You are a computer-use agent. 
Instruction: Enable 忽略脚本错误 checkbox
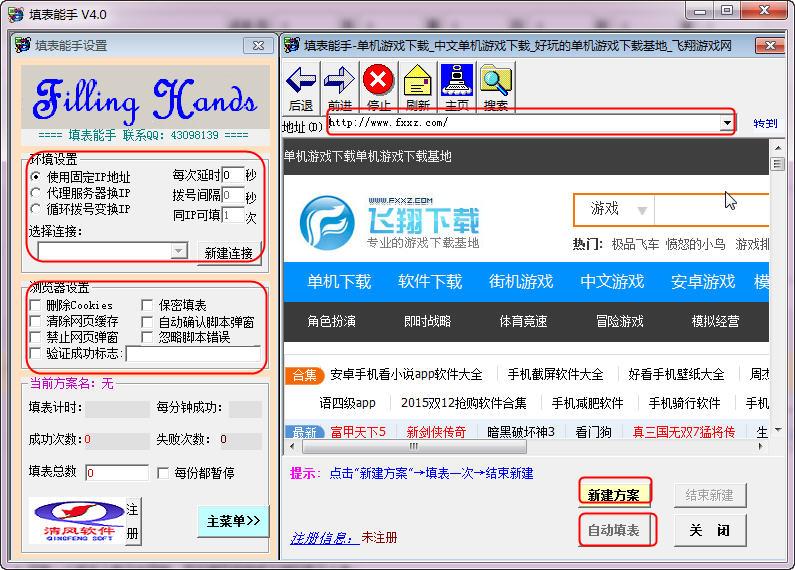point(147,337)
